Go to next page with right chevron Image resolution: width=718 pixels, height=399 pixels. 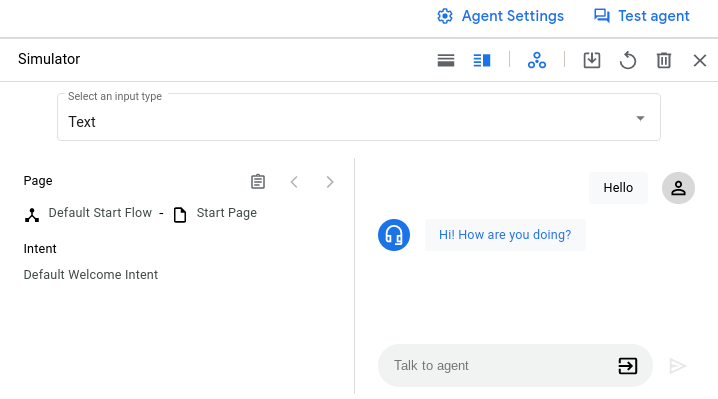pyautogui.click(x=330, y=182)
